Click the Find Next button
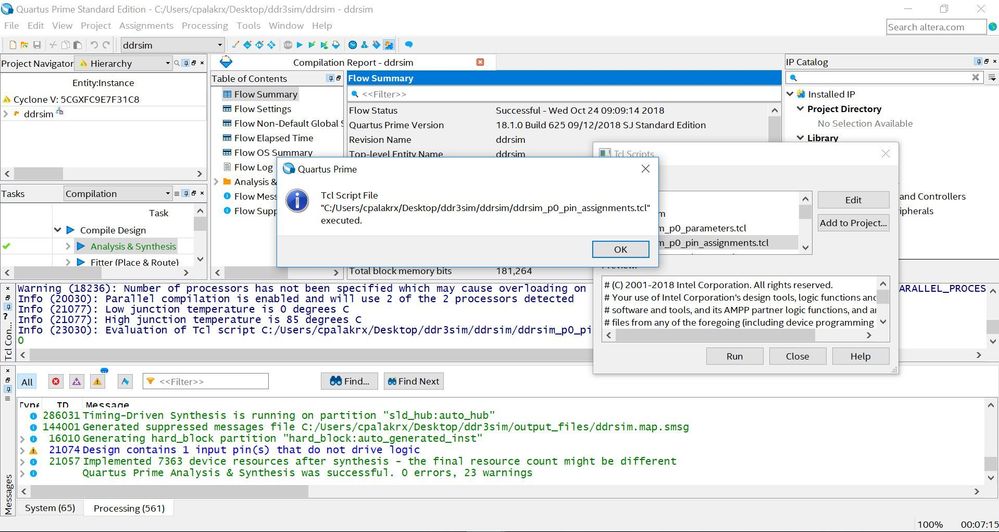The height and width of the screenshot is (532, 999). coord(412,381)
